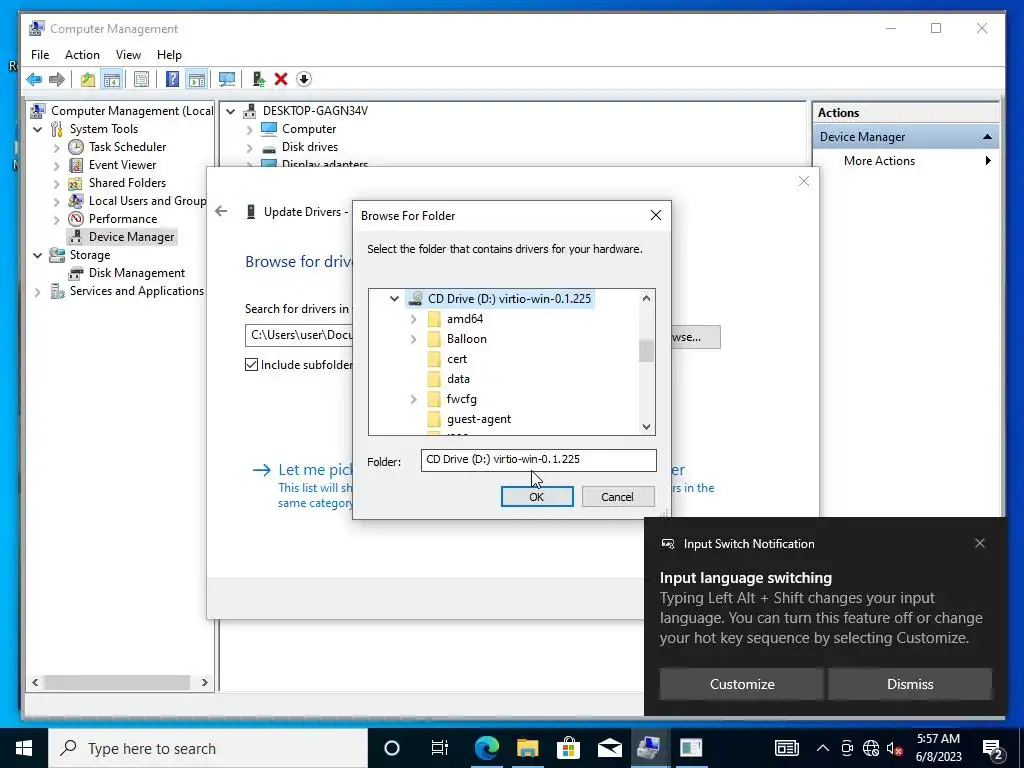Screen dimensions: 1024x768
Task: Select the fwcfg folder
Action: point(461,399)
